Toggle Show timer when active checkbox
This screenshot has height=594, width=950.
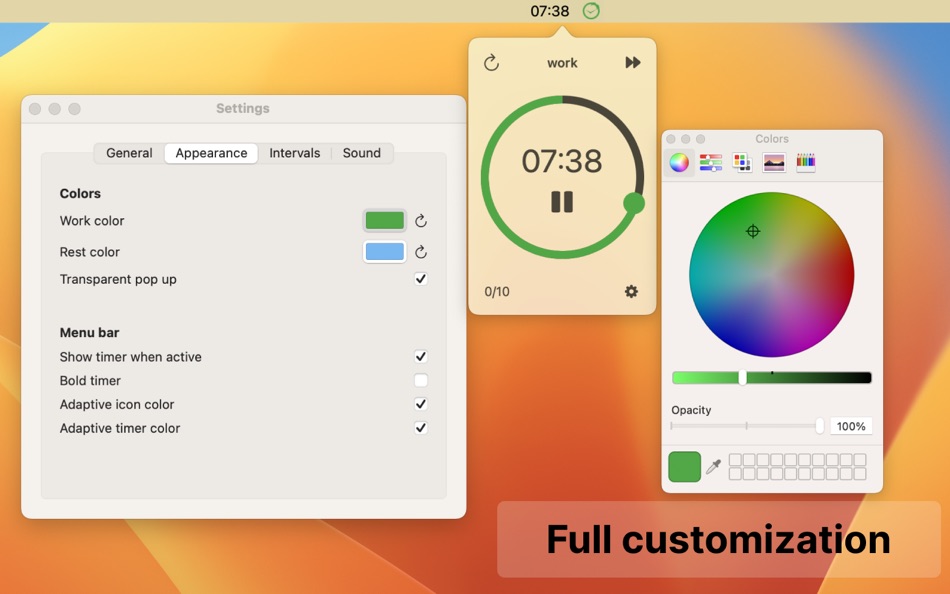pyautogui.click(x=420, y=356)
